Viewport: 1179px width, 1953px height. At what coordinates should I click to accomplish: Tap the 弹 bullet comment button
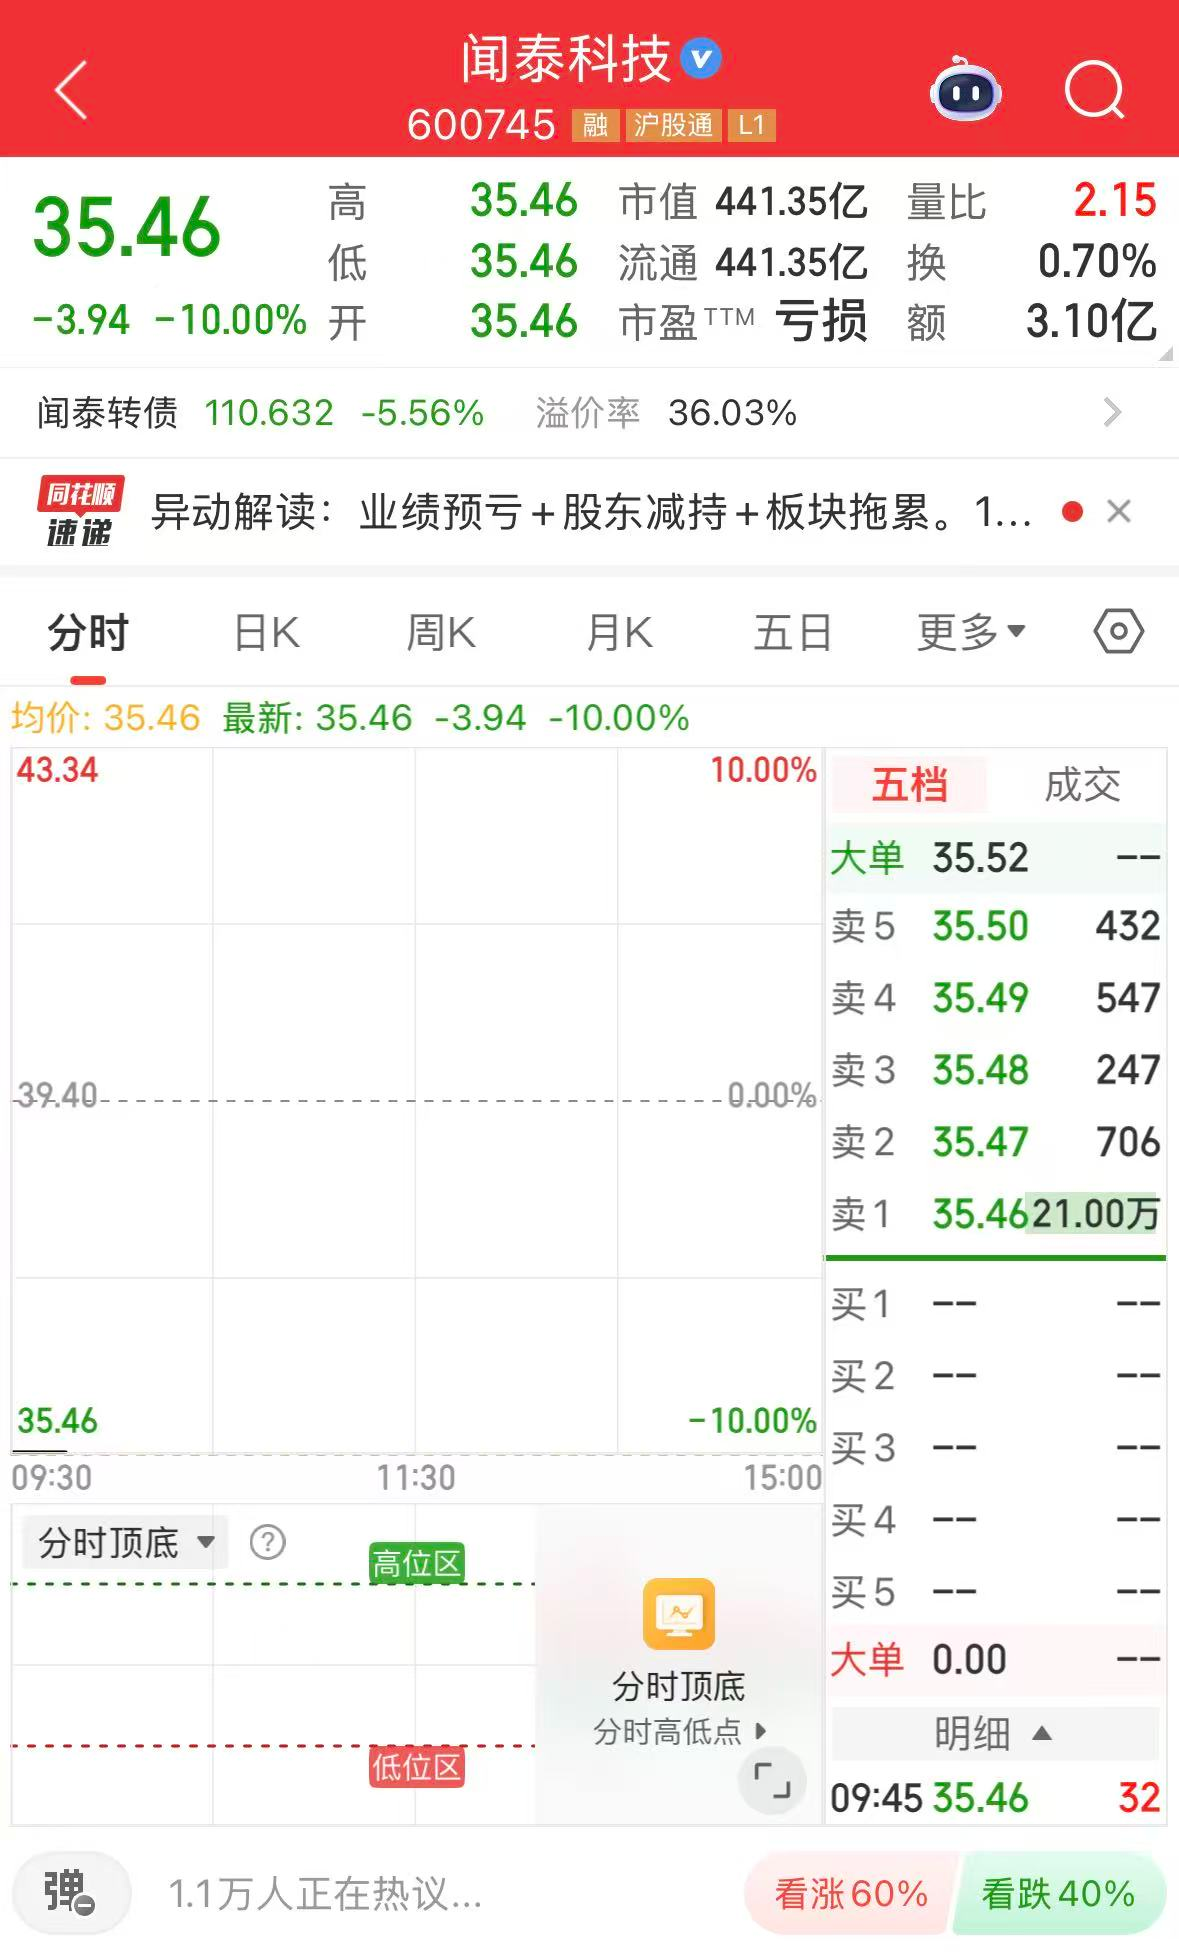pyautogui.click(x=71, y=1893)
